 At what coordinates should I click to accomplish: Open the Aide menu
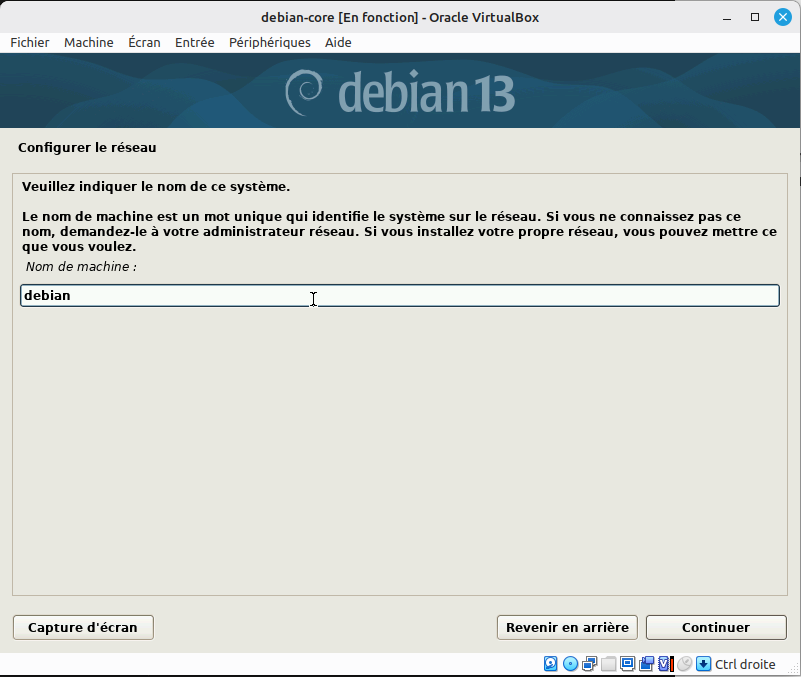(x=338, y=42)
